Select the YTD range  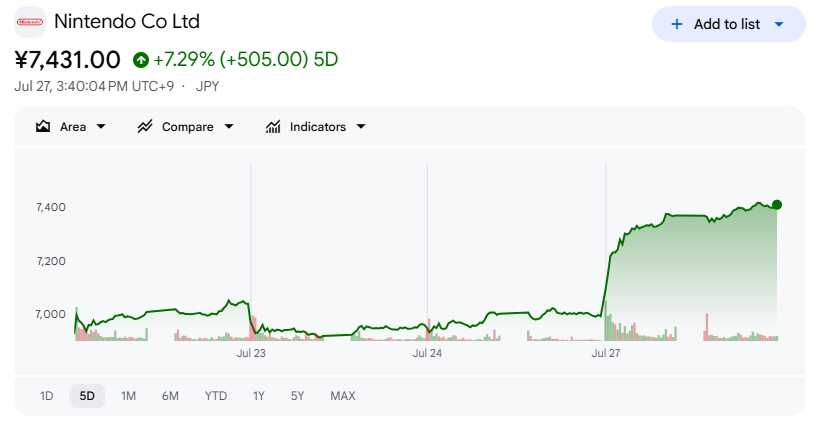tap(216, 396)
